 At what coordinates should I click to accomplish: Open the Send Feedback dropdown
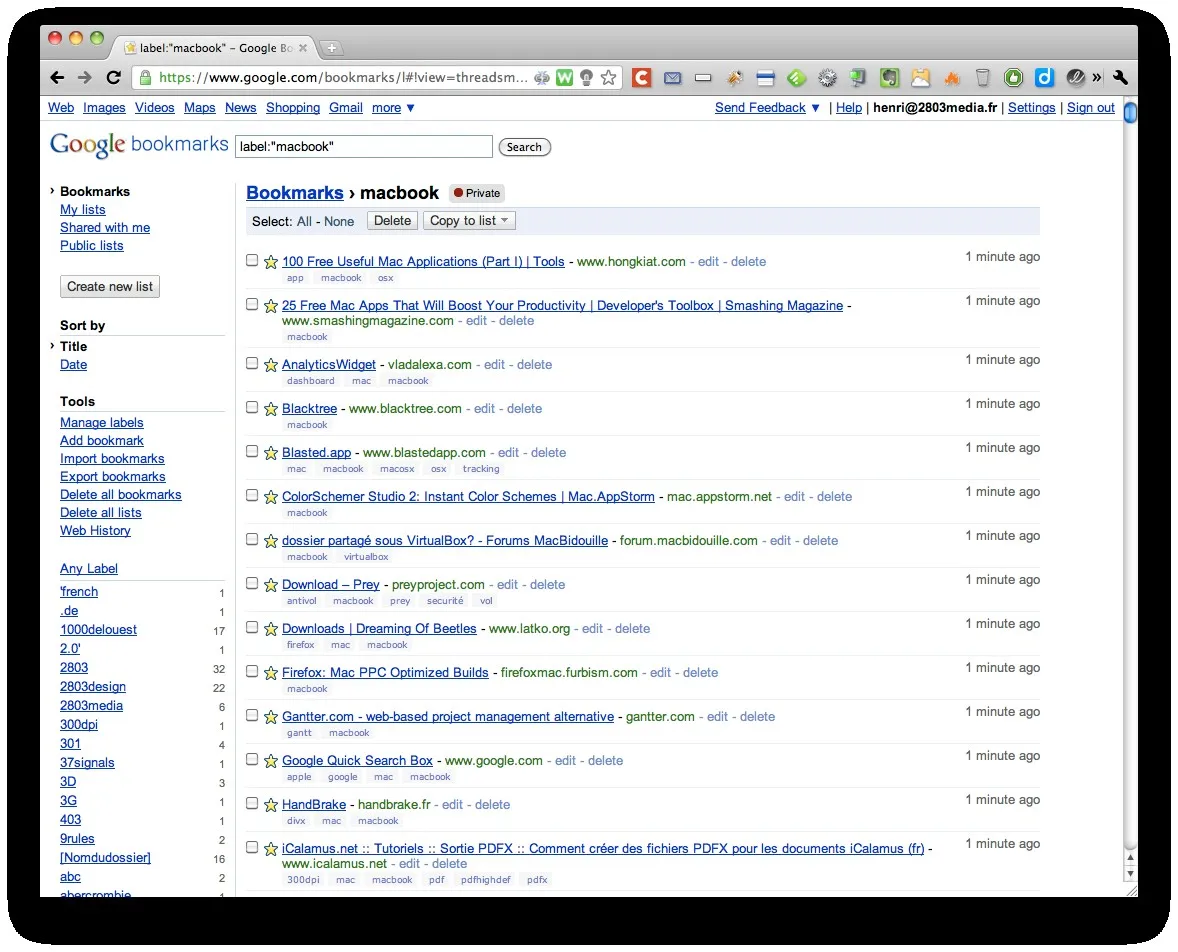pyautogui.click(x=767, y=107)
